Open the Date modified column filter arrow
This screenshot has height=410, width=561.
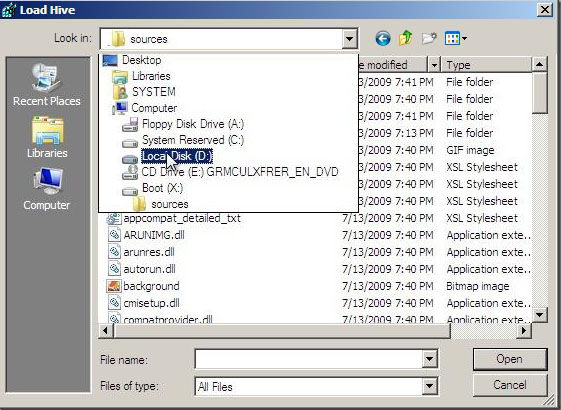(434, 65)
